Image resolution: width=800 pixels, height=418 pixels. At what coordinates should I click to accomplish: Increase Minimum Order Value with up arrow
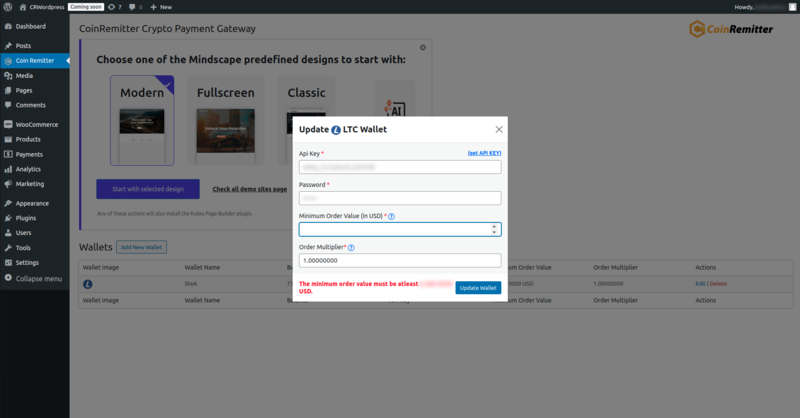point(494,227)
